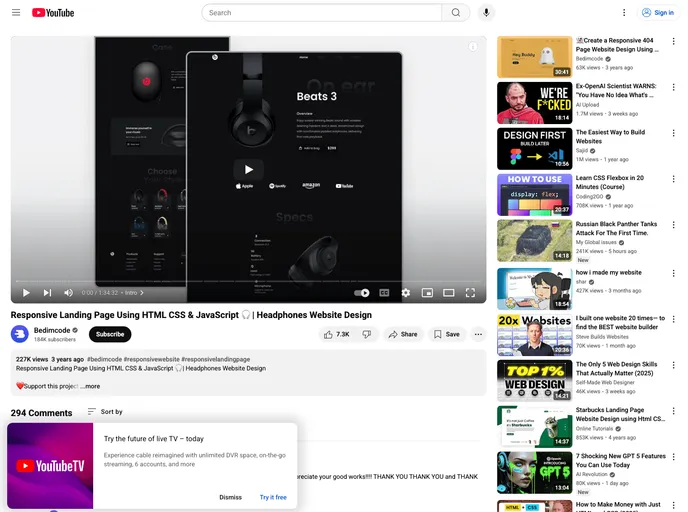Open the Starbucks Landing Page video title
Image resolution: width=688 pixels, height=512 pixels.
click(x=620, y=414)
